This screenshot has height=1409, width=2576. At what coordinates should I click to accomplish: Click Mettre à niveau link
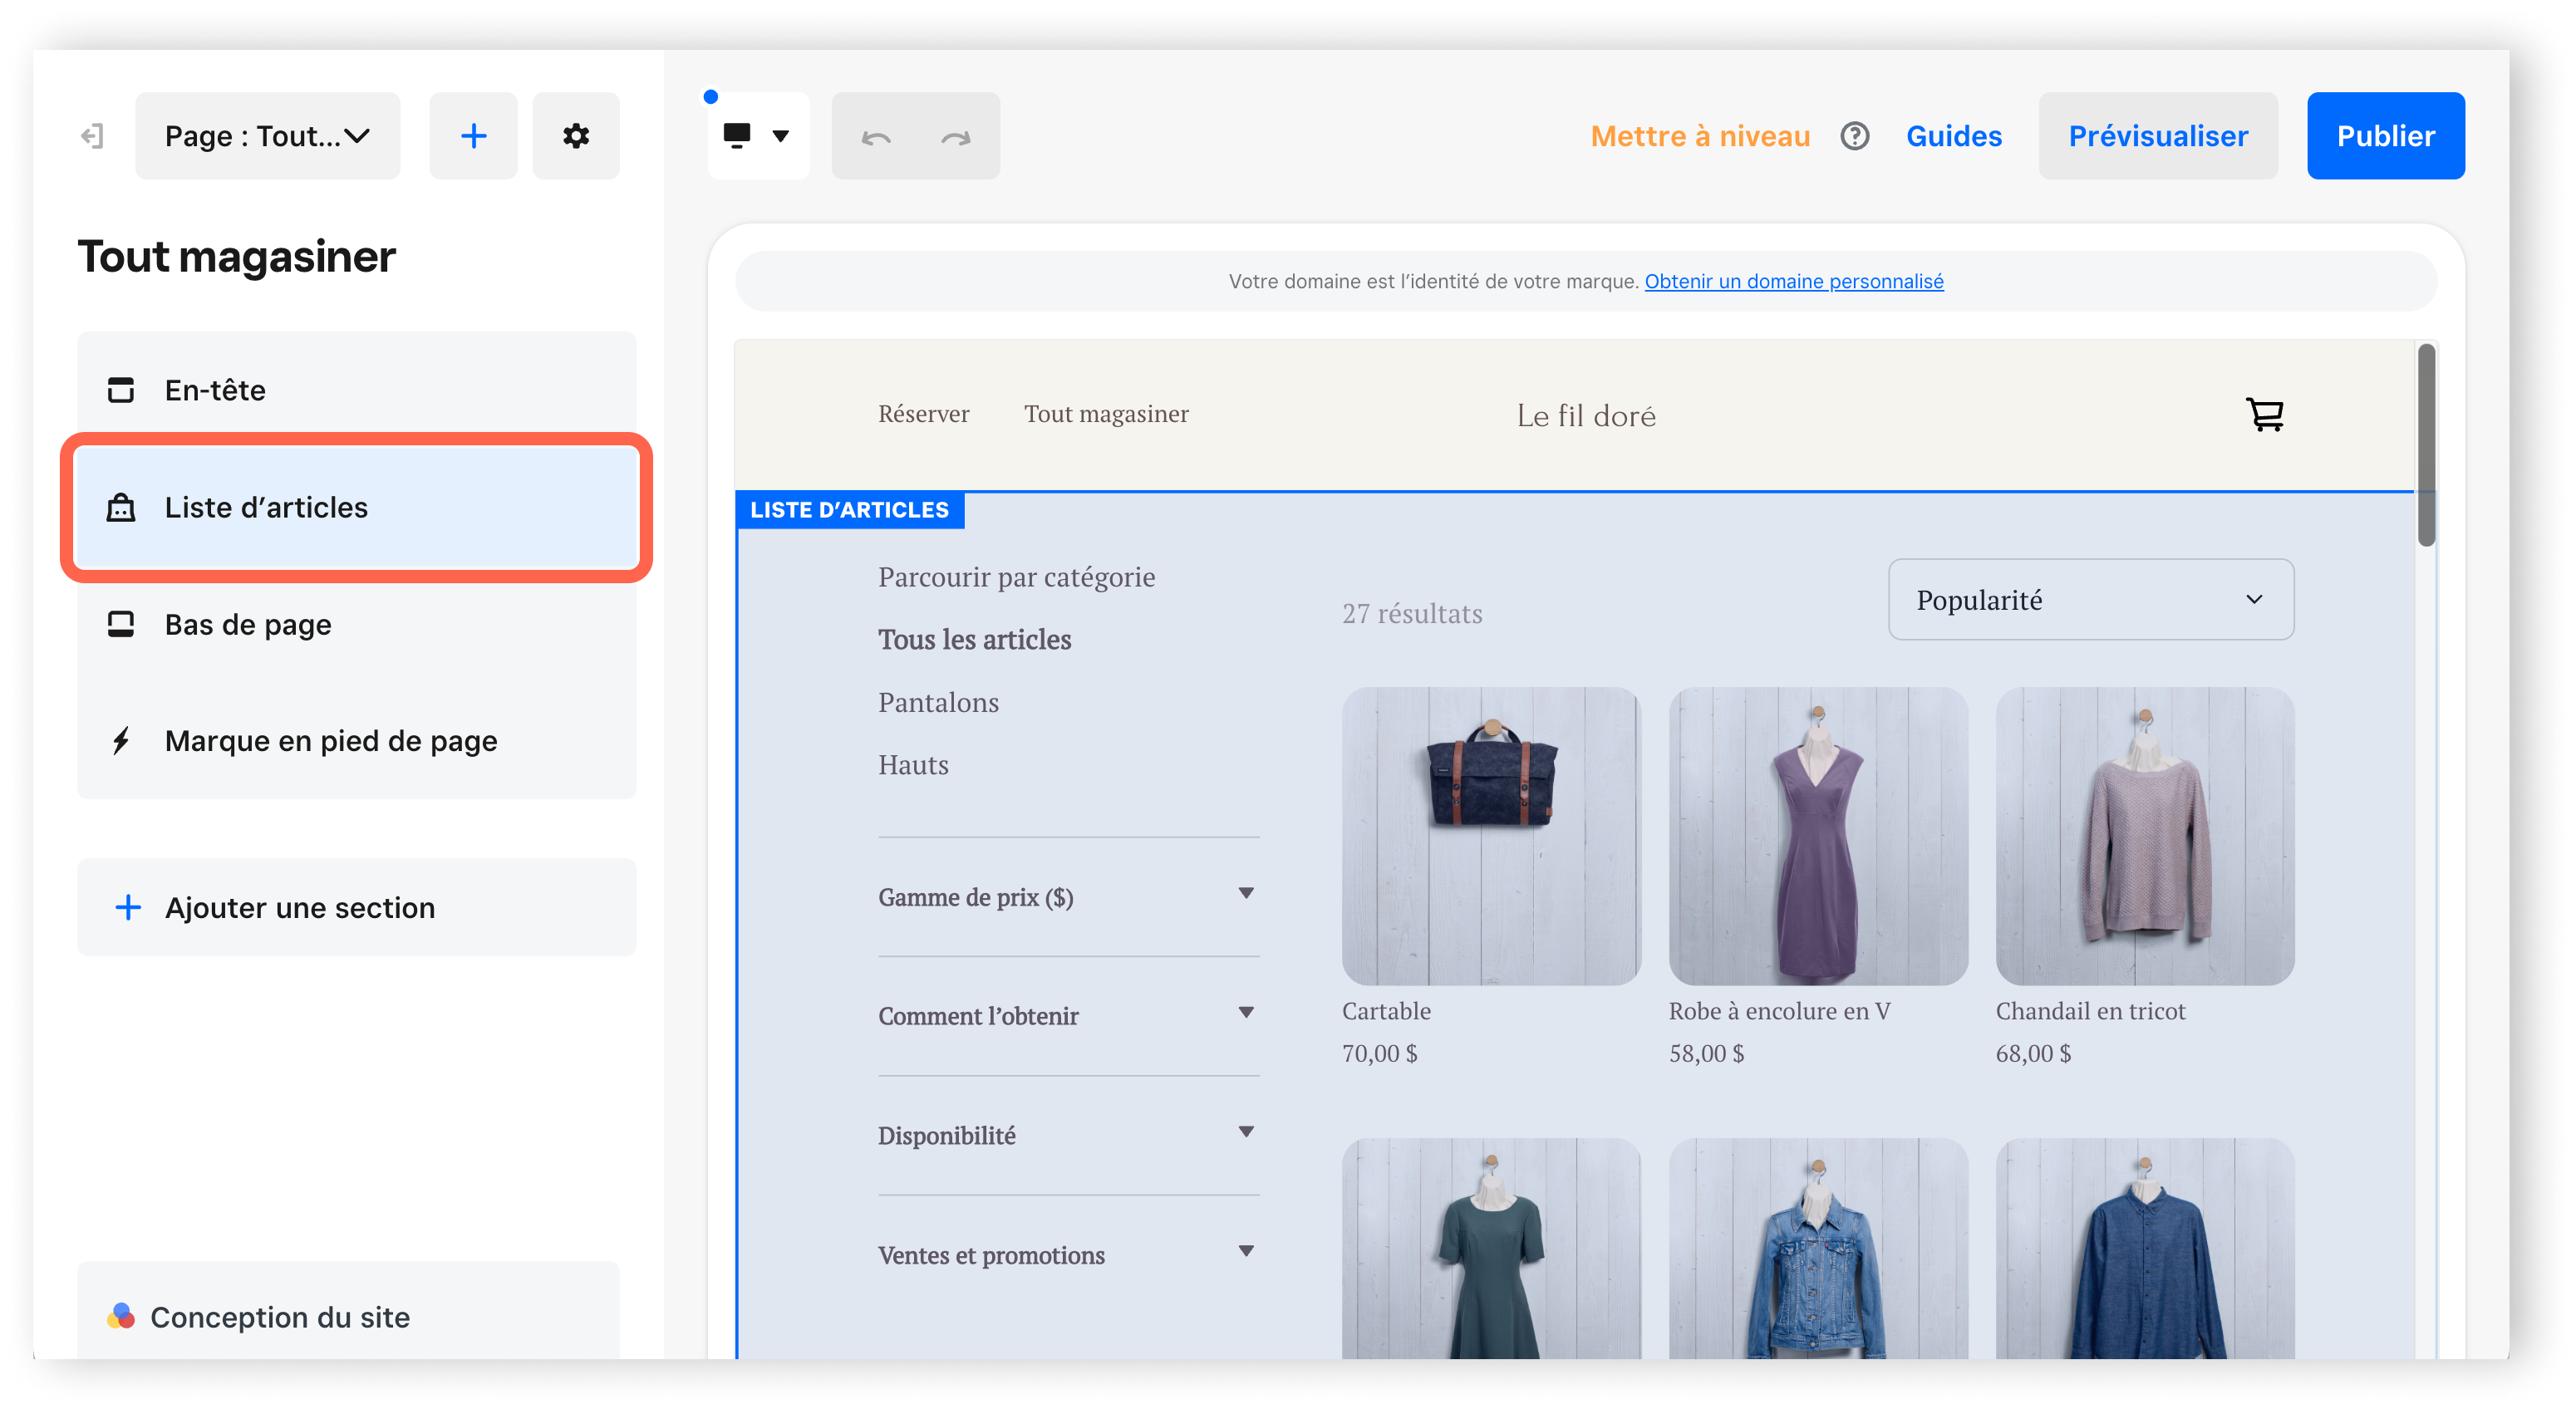[1700, 136]
